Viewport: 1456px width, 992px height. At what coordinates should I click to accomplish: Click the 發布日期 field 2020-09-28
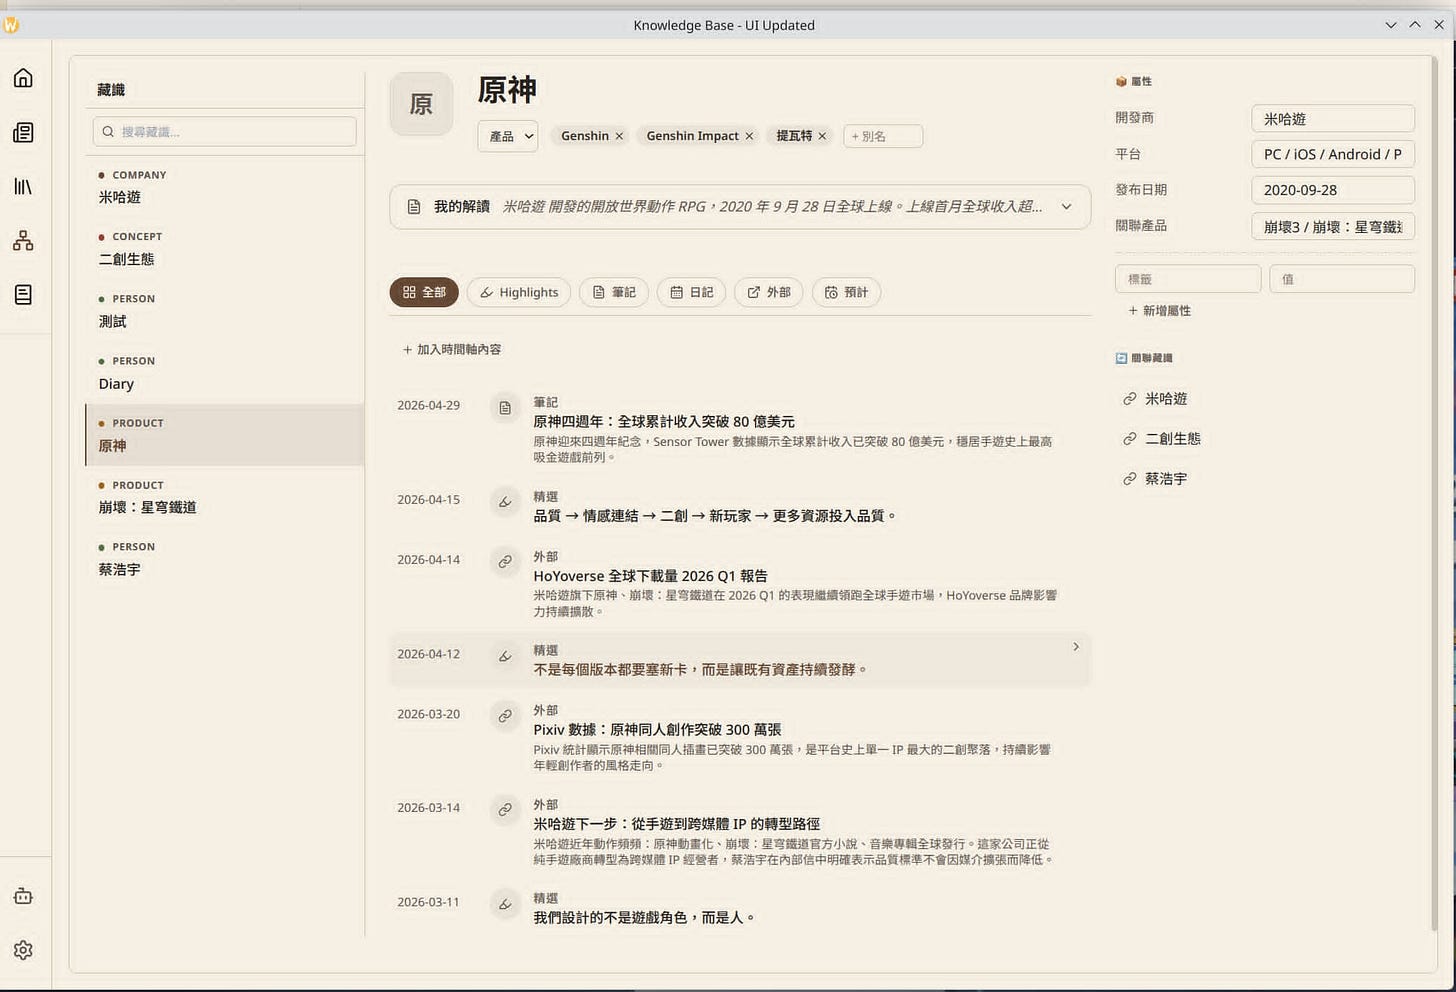coord(1333,190)
